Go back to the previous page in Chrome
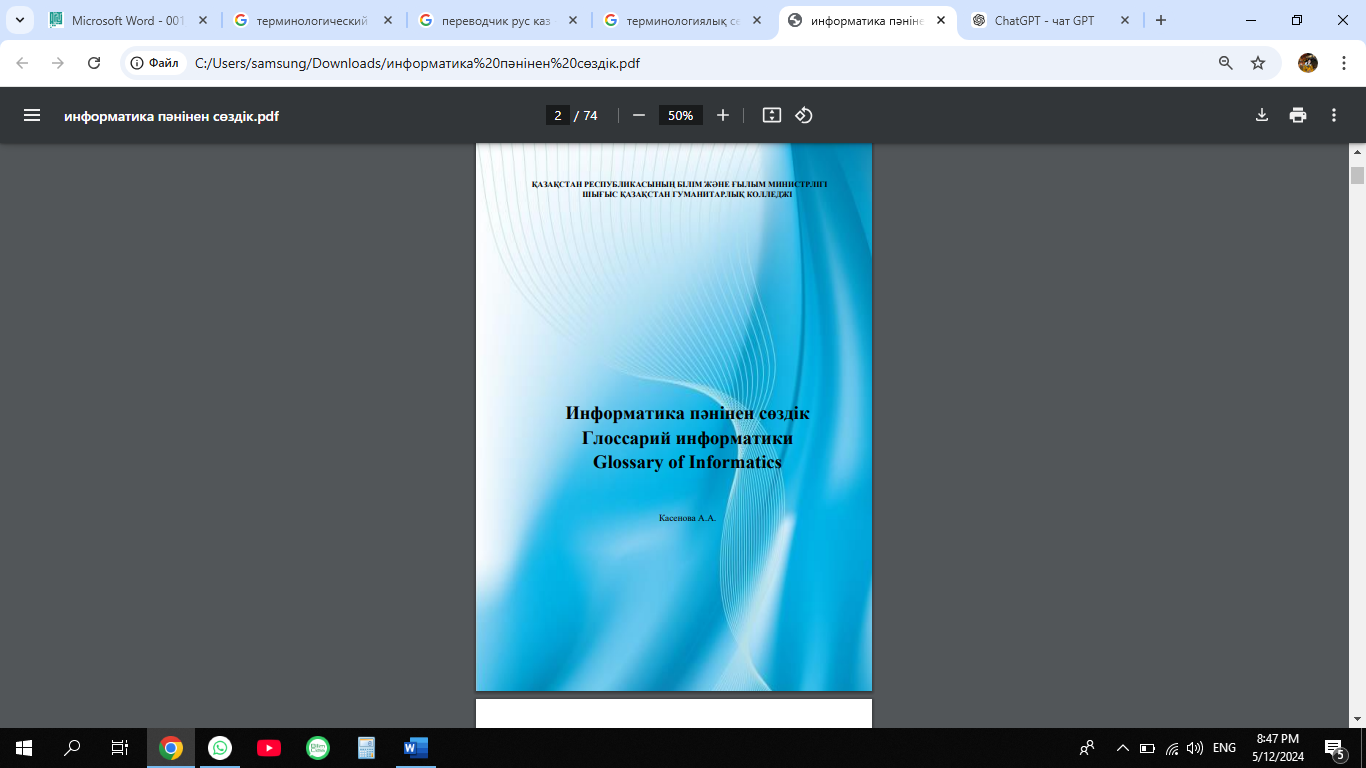Image resolution: width=1366 pixels, height=768 pixels. point(22,63)
